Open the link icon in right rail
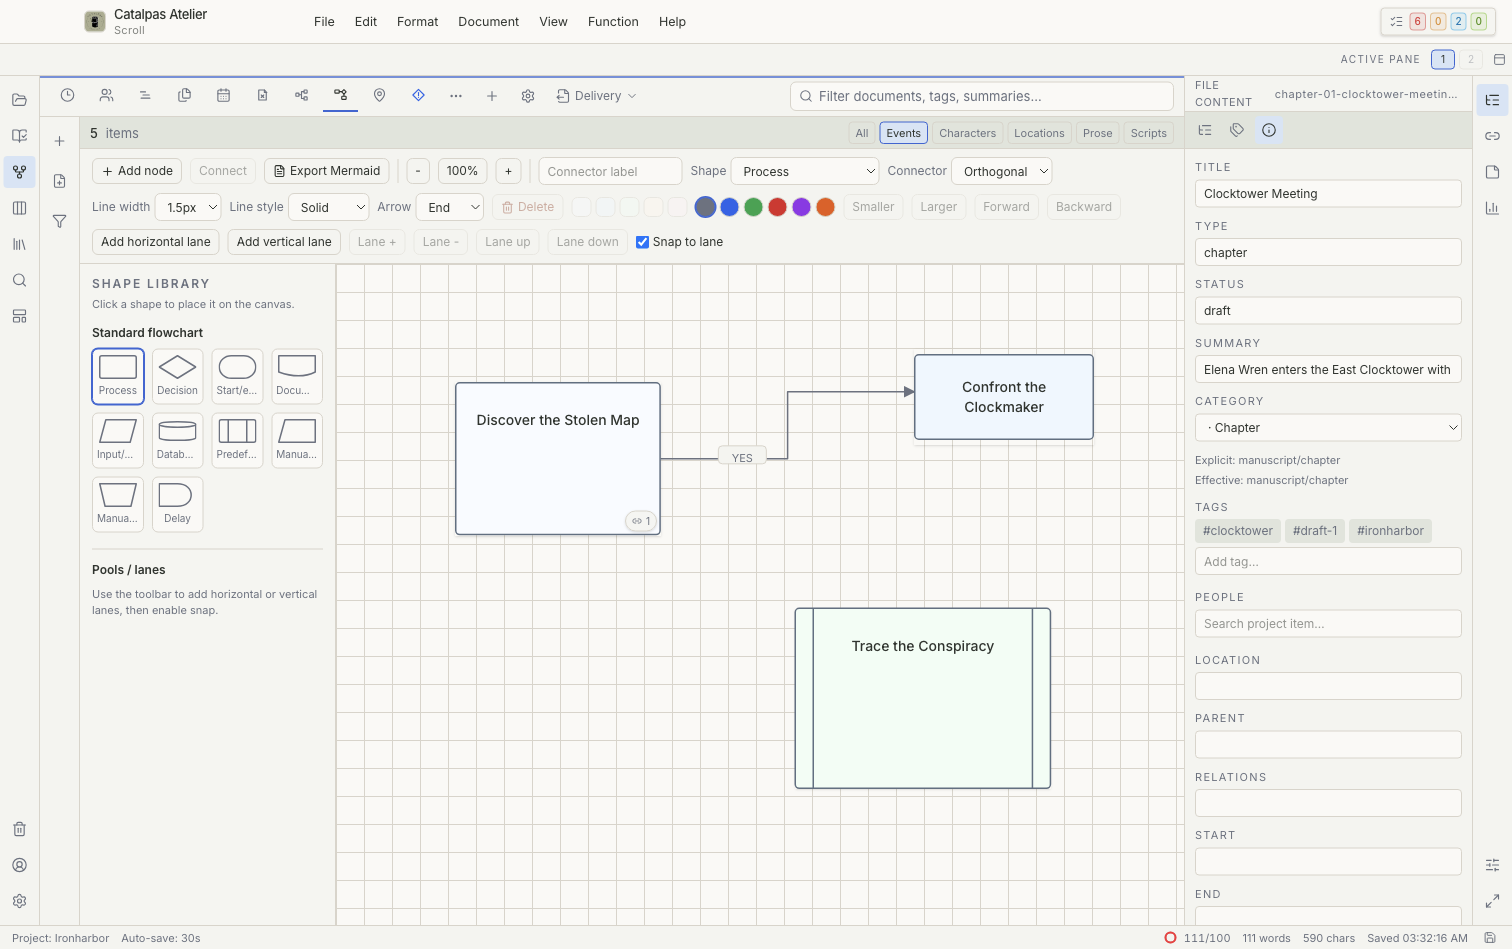Image resolution: width=1512 pixels, height=949 pixels. (1492, 136)
